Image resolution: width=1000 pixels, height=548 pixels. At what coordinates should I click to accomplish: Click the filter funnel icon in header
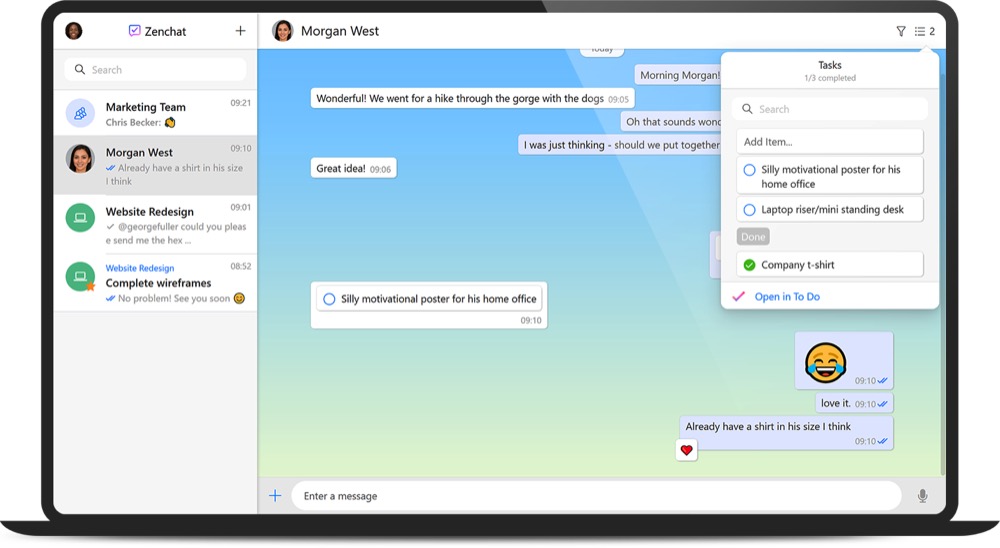[x=901, y=32]
